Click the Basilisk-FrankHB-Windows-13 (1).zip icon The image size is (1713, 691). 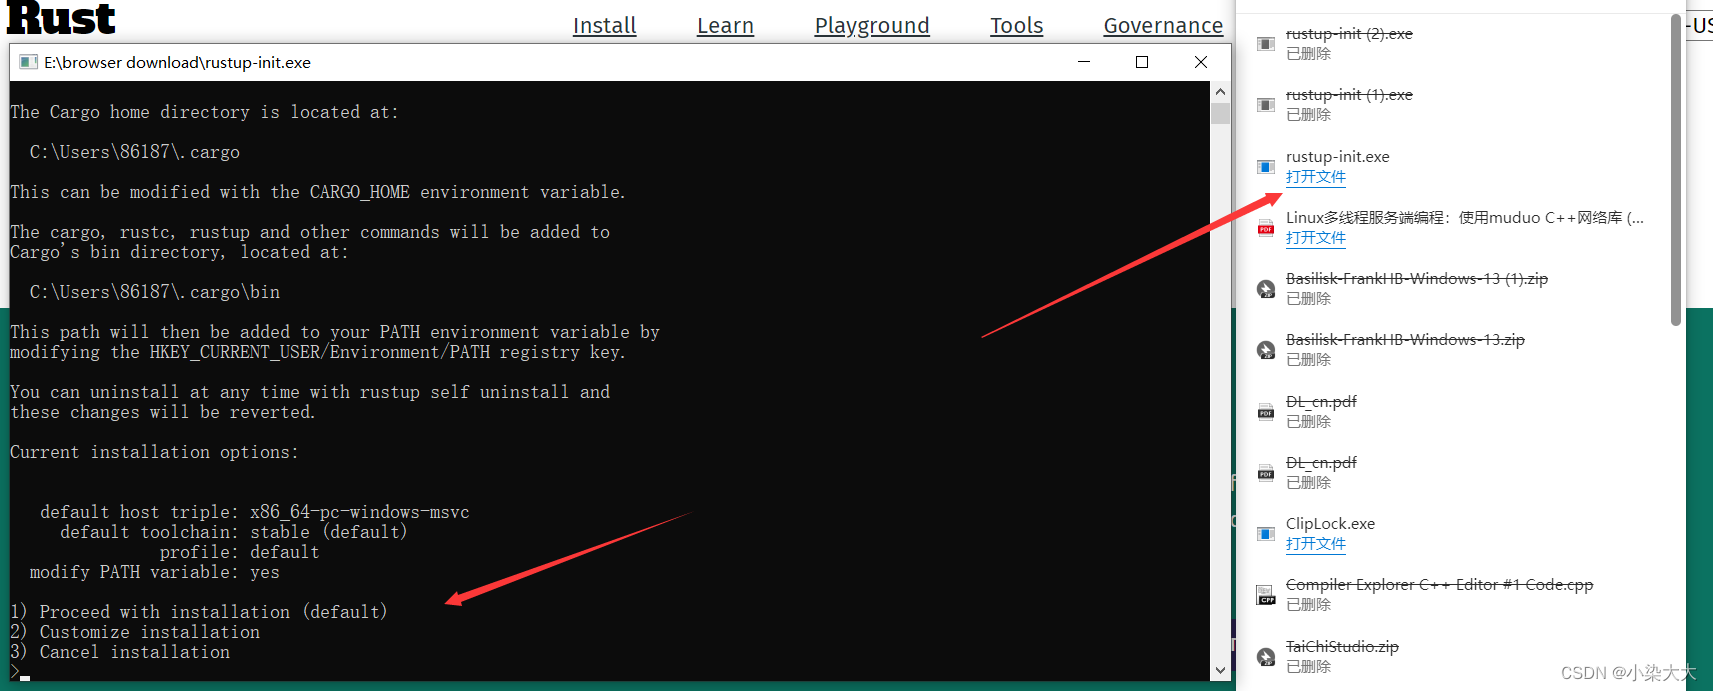(1266, 289)
